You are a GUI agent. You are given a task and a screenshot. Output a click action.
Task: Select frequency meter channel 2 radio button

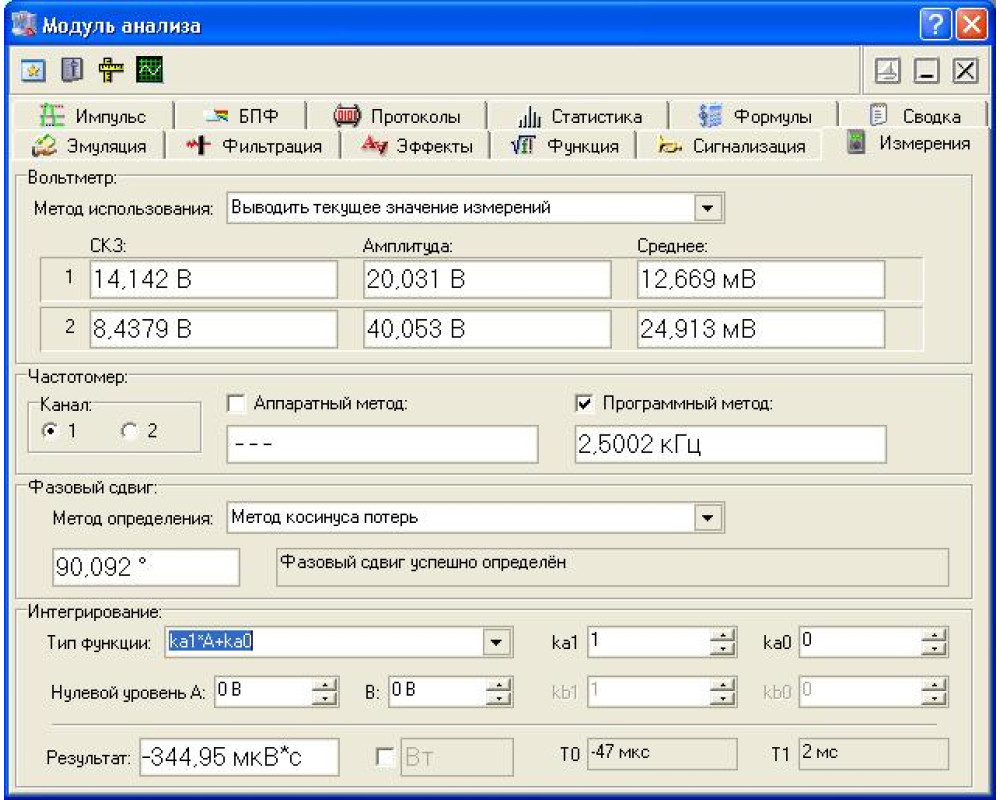click(128, 431)
